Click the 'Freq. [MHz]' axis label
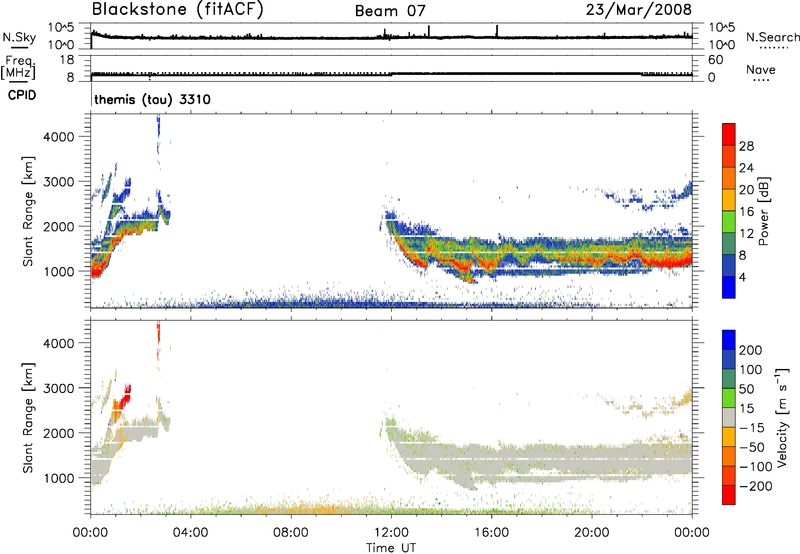This screenshot has height=554, width=800. point(19,68)
